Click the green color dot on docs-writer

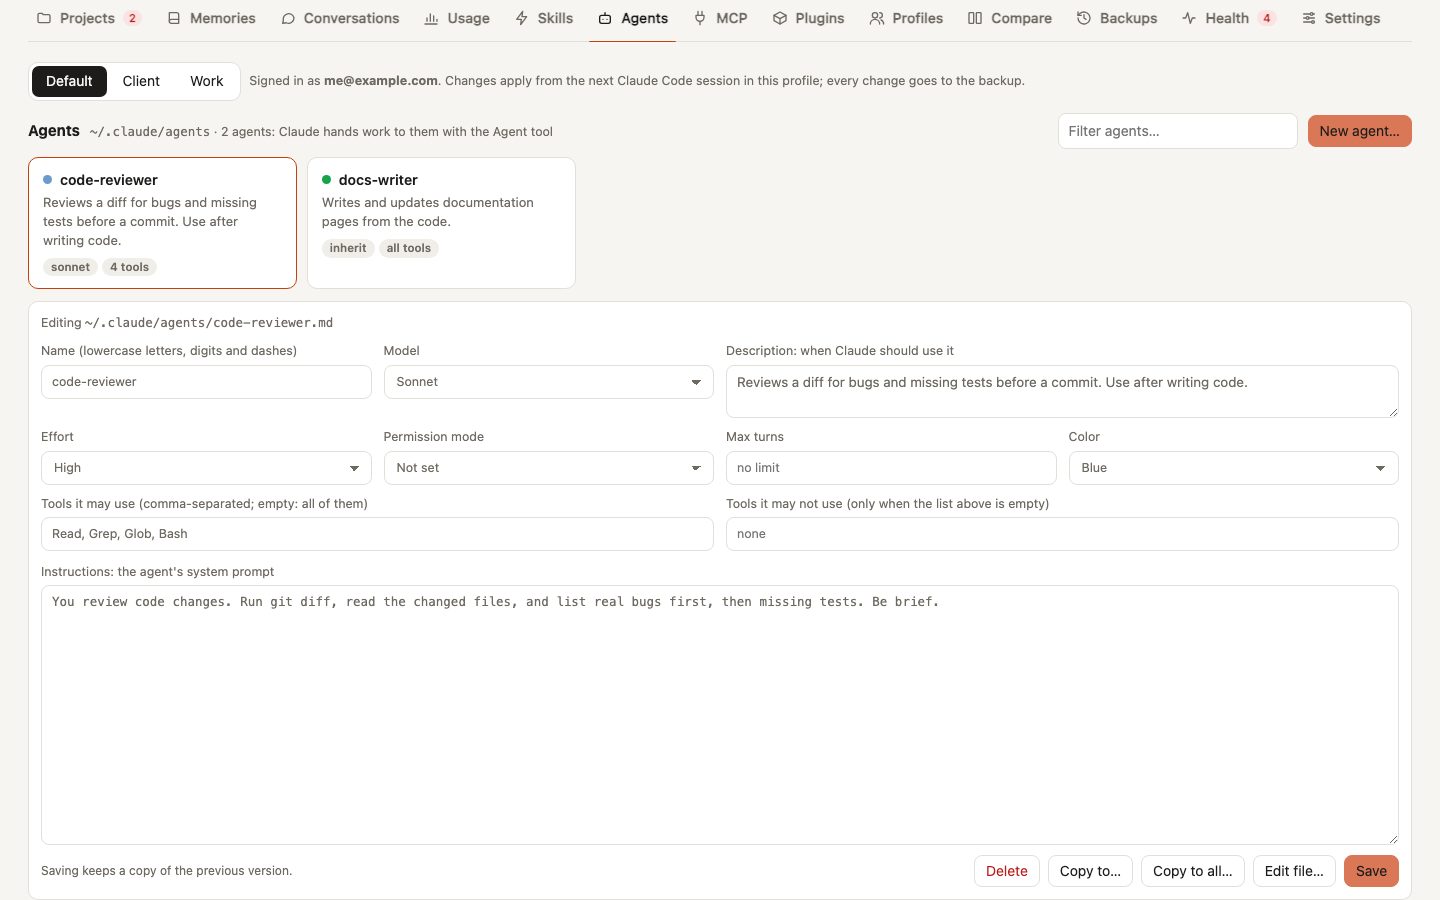click(326, 180)
